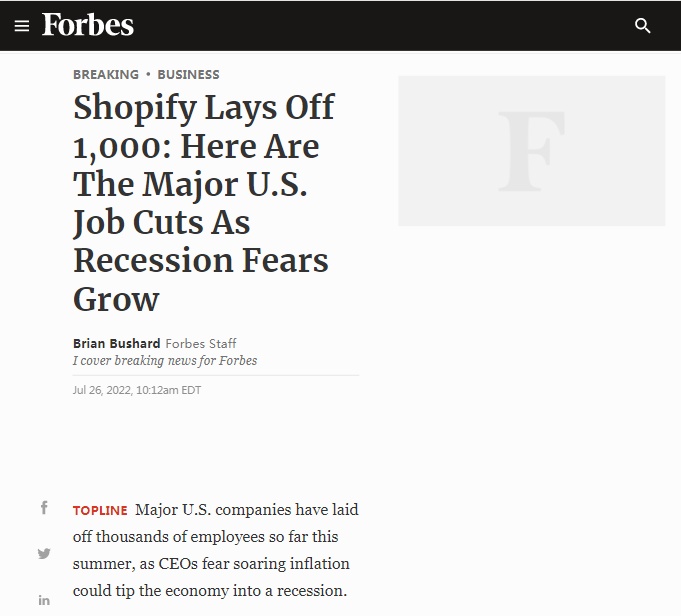Click the words "Recession Fears" in the headline
This screenshot has width=681, height=616.
click(201, 260)
